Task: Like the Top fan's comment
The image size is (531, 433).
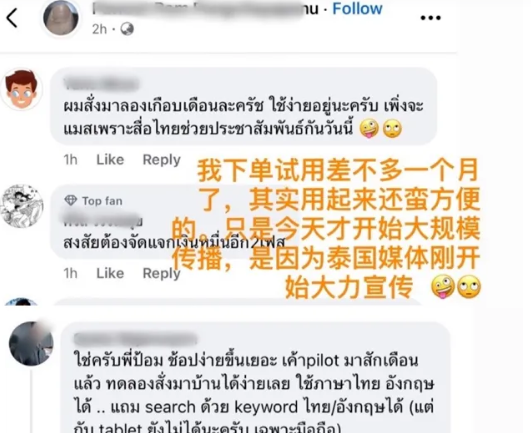Action: 110,273
